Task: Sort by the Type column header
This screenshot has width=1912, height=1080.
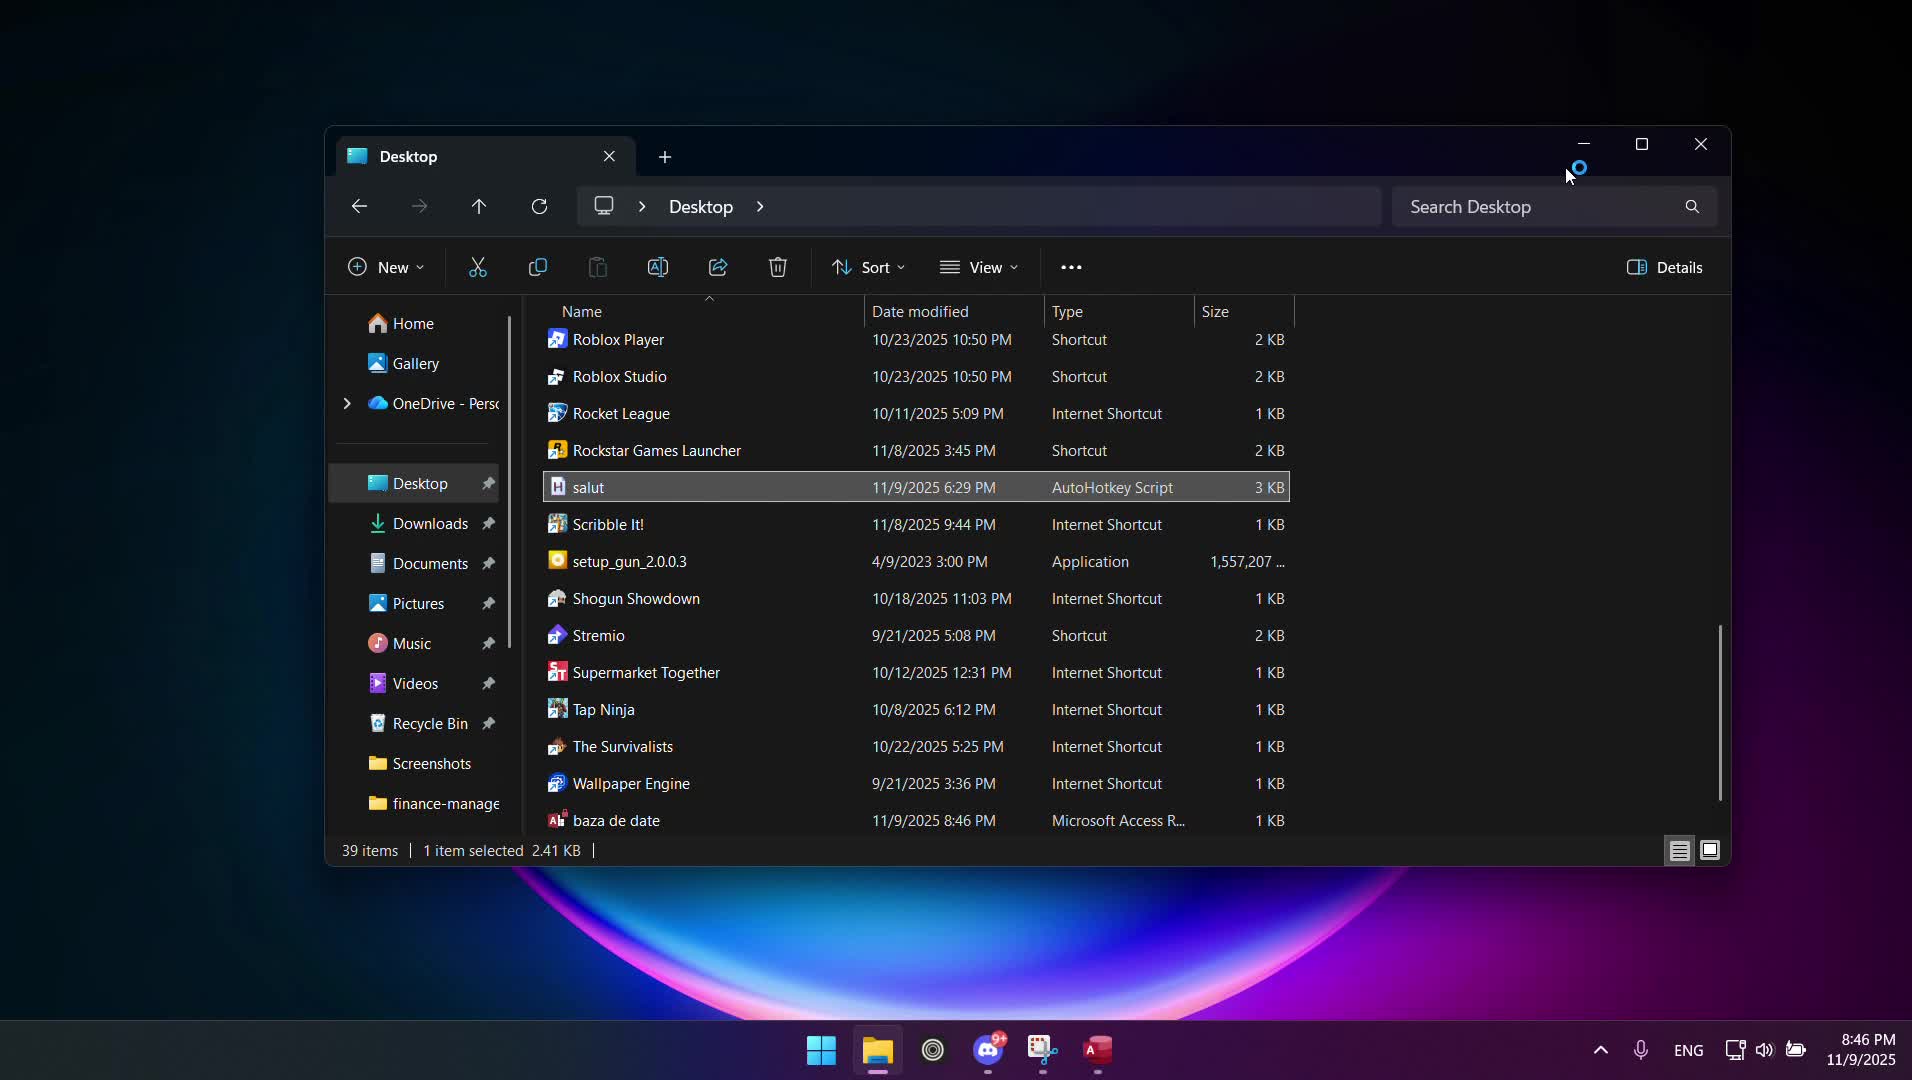Action: point(1119,311)
